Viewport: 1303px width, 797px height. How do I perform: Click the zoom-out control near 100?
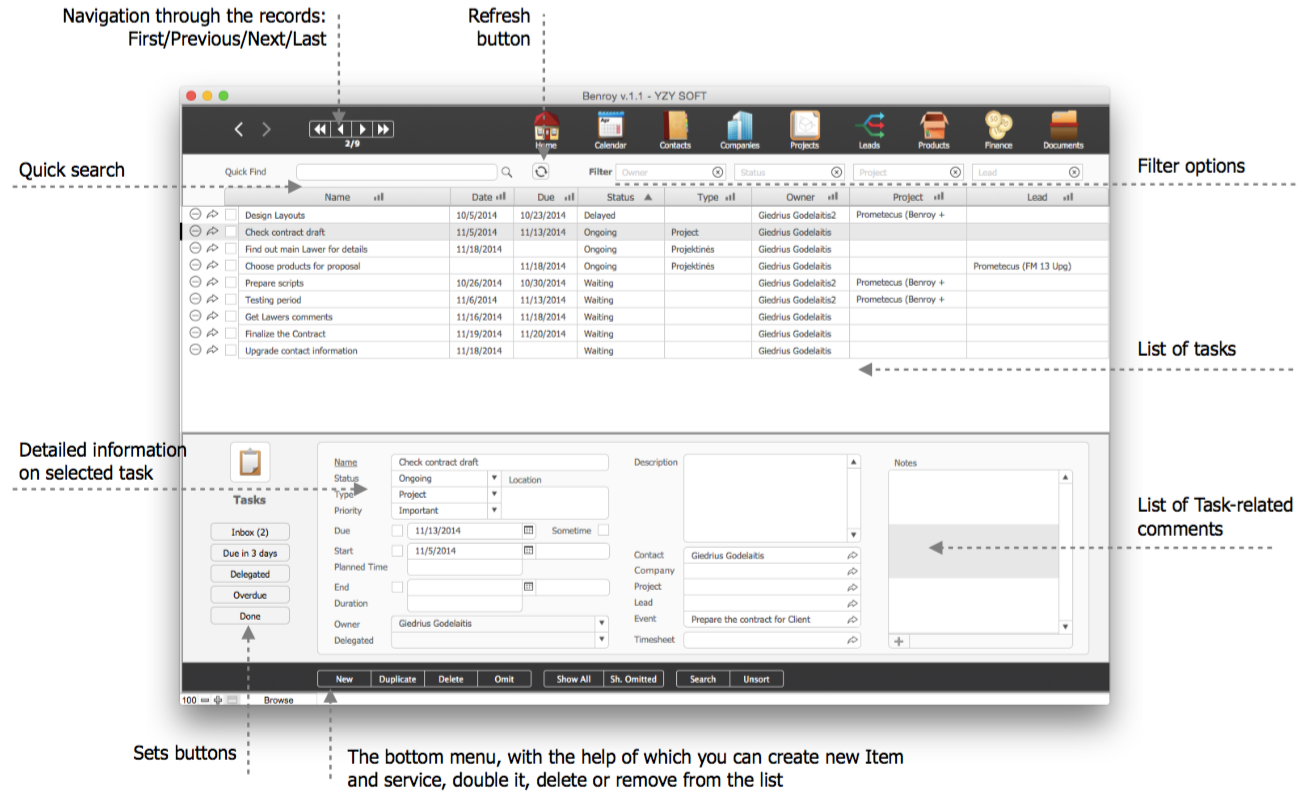[205, 700]
